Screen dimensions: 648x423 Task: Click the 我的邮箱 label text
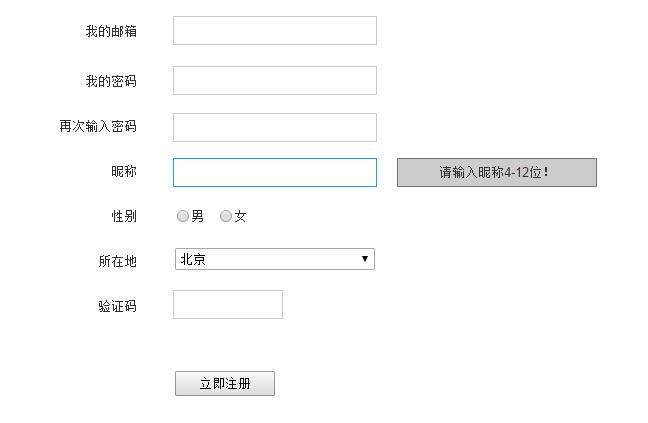[x=111, y=31]
